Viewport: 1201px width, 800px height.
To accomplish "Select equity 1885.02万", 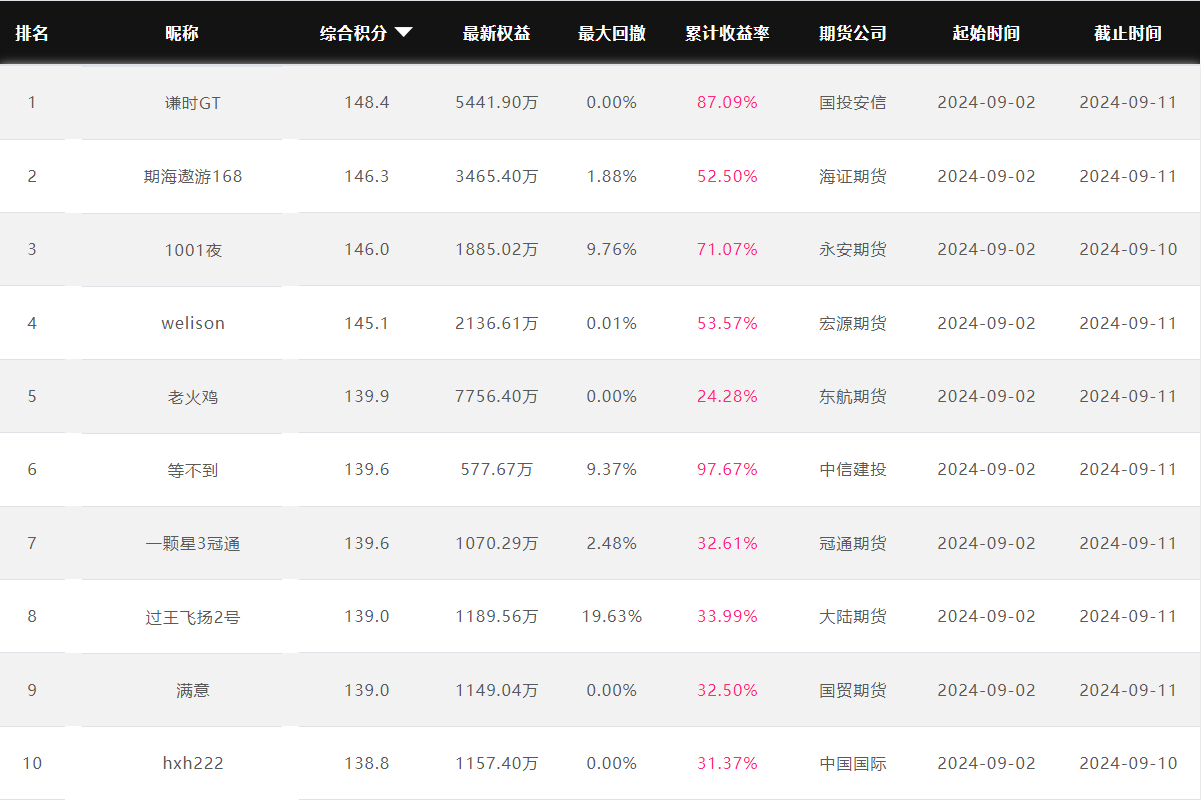I will pyautogui.click(x=497, y=249).
